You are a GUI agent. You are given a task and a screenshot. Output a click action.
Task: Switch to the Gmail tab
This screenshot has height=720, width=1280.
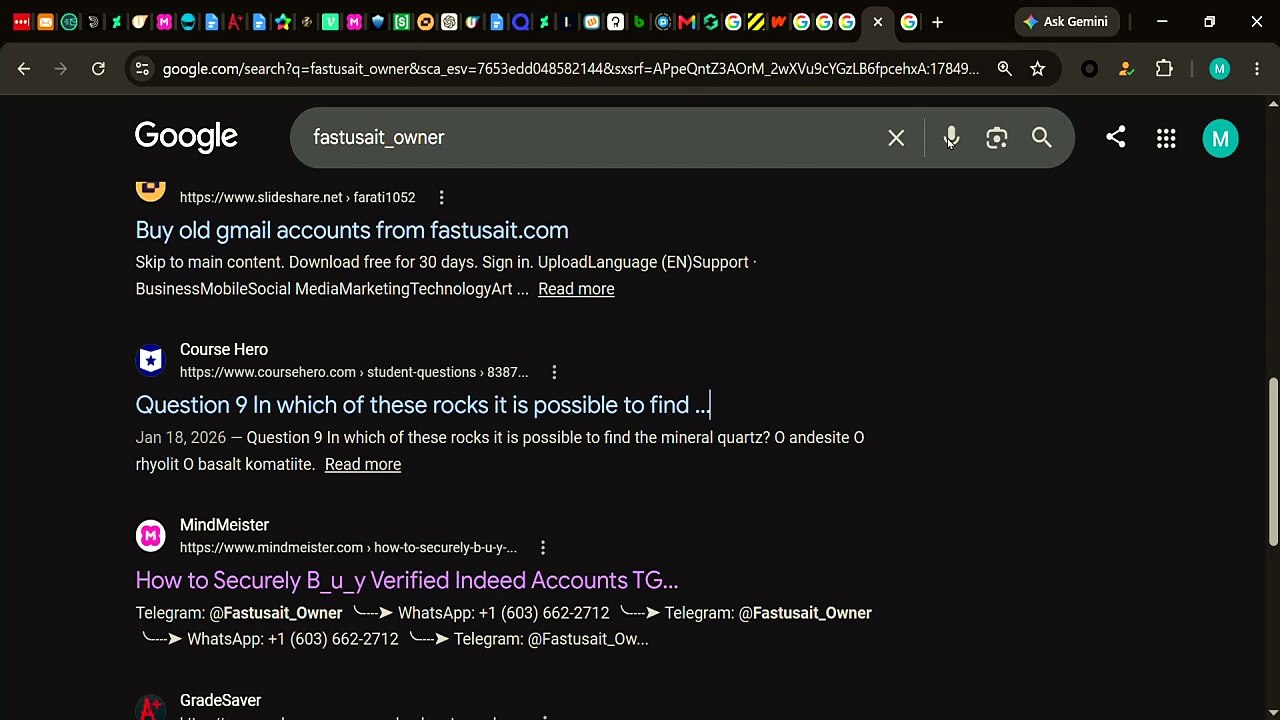(686, 22)
